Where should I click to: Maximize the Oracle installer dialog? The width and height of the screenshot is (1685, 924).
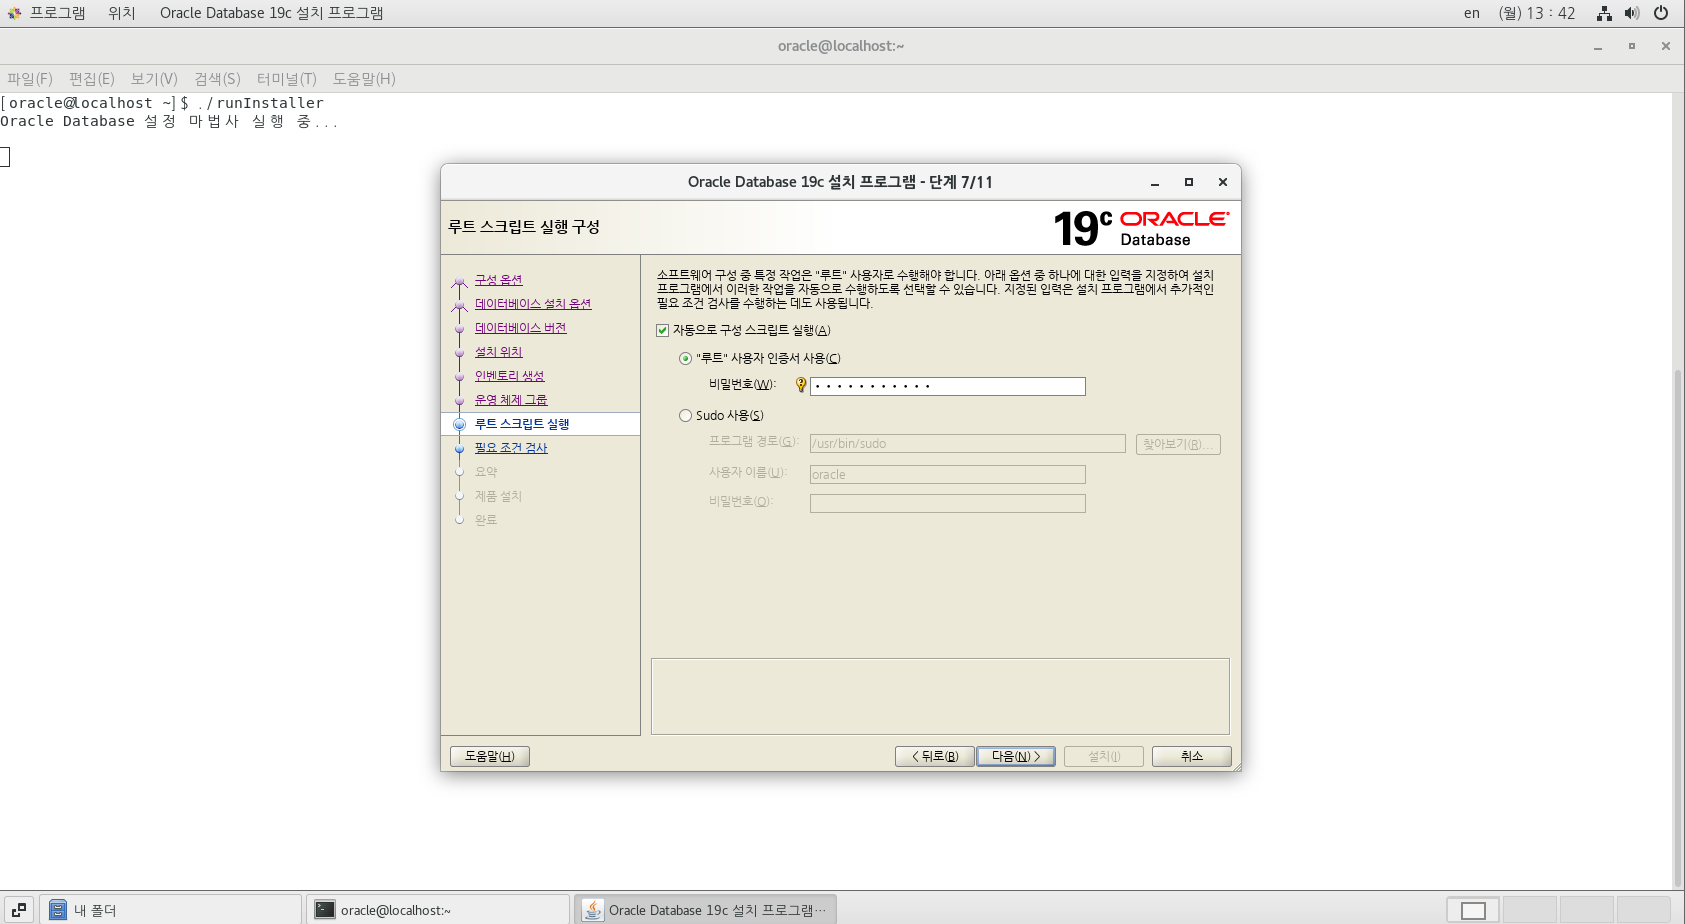point(1189,182)
